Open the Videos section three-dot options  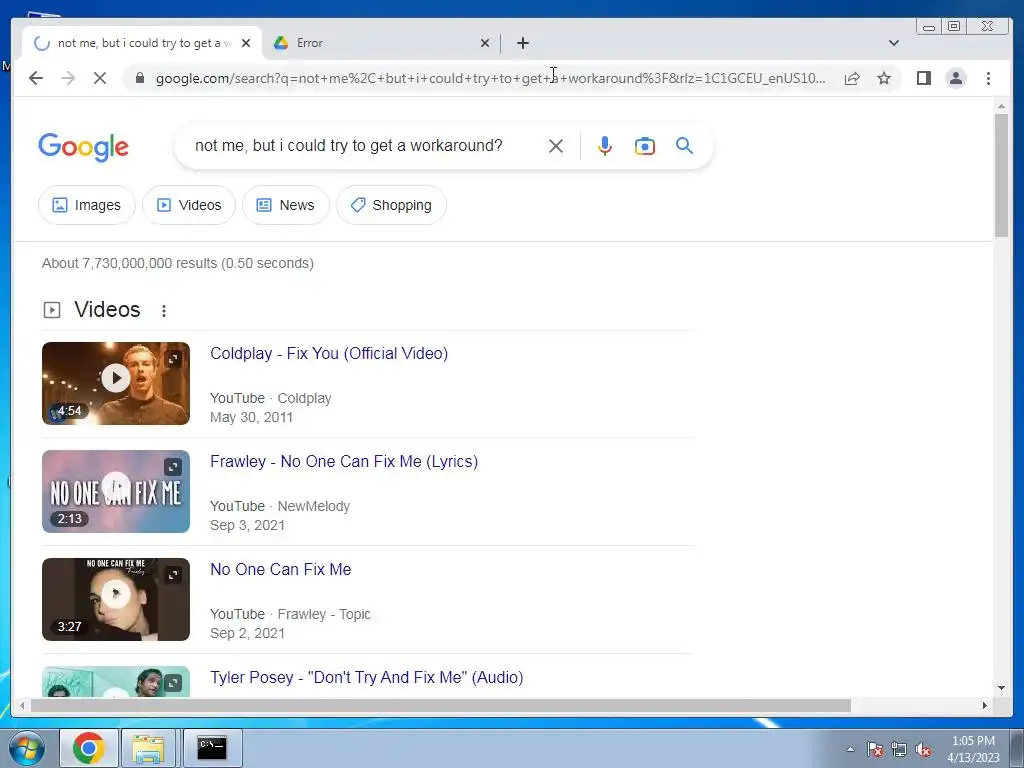164,311
